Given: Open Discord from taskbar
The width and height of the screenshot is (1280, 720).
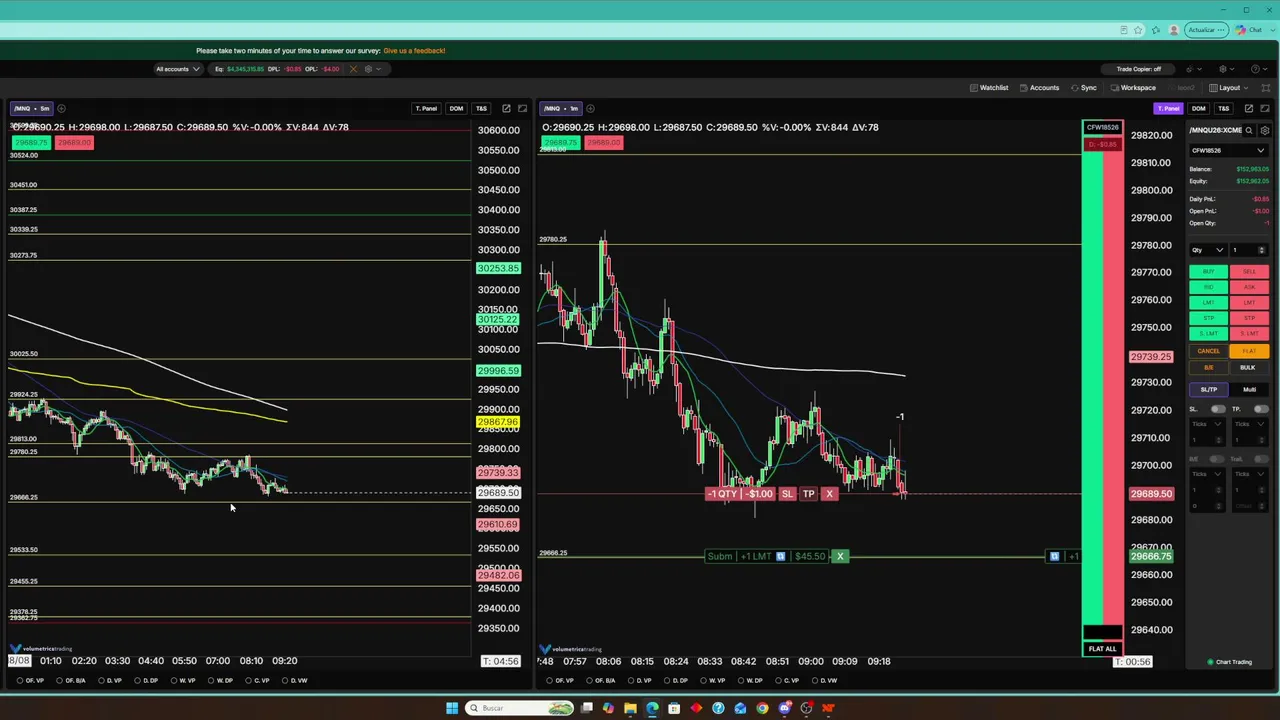Looking at the screenshot, I should (785, 708).
